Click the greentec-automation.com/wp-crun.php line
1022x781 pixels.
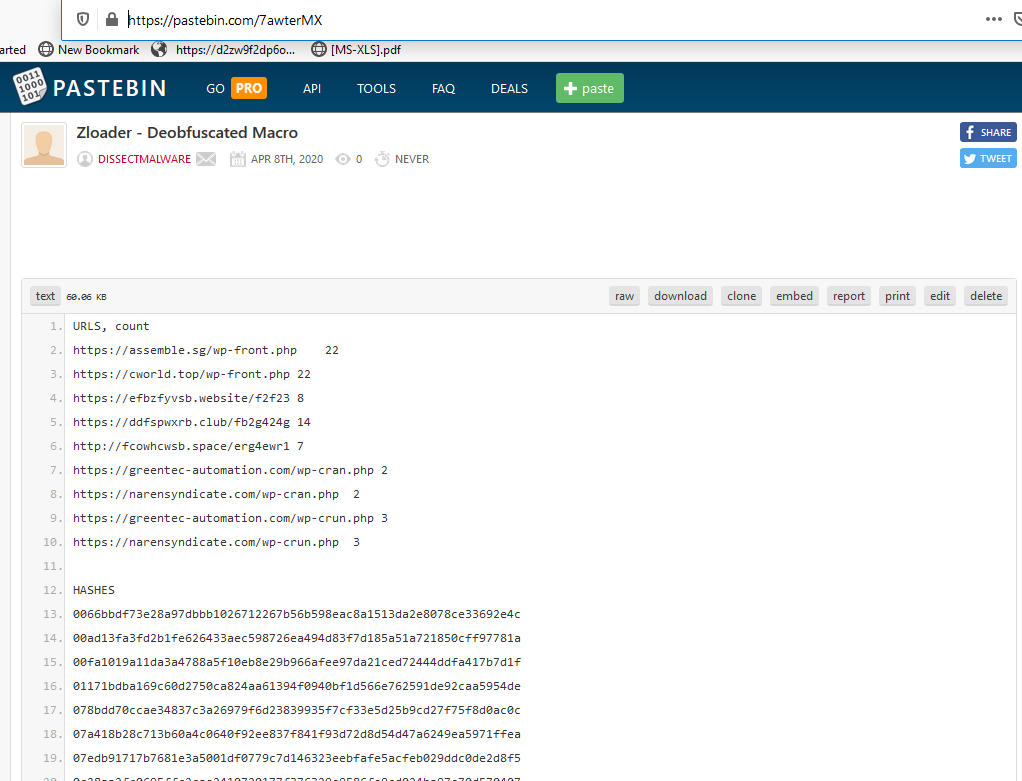click(x=230, y=518)
